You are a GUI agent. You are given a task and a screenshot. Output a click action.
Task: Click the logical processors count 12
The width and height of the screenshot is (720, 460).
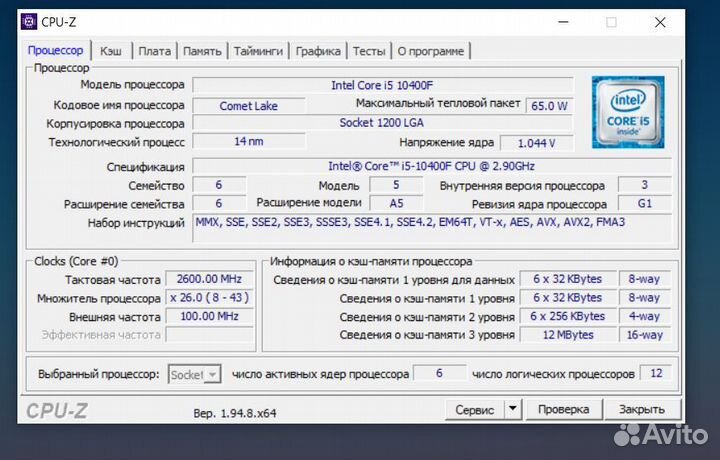click(656, 373)
